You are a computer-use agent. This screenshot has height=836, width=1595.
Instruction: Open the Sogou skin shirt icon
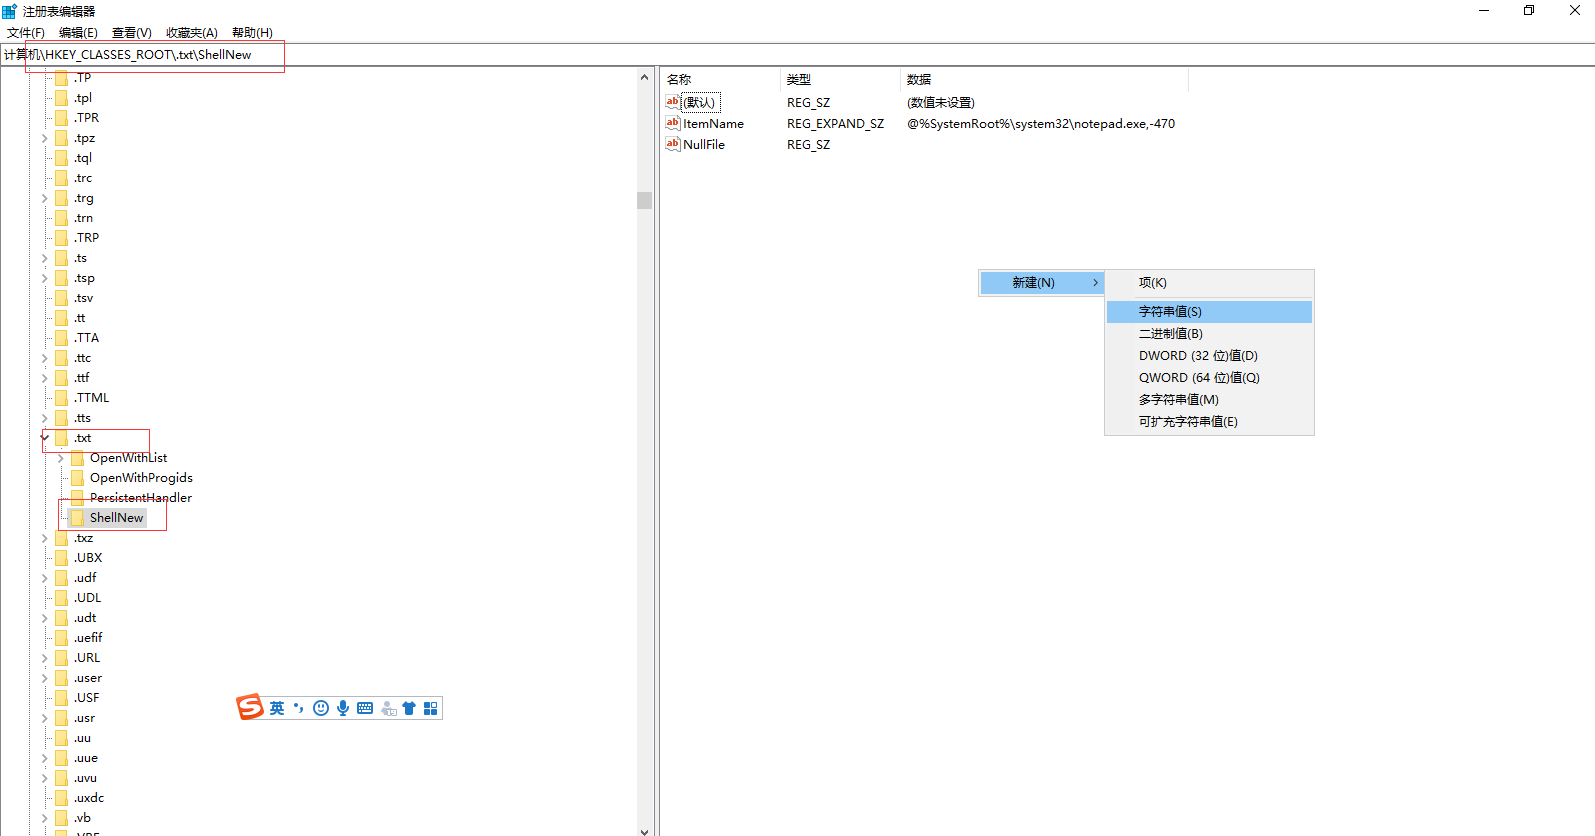click(x=409, y=708)
